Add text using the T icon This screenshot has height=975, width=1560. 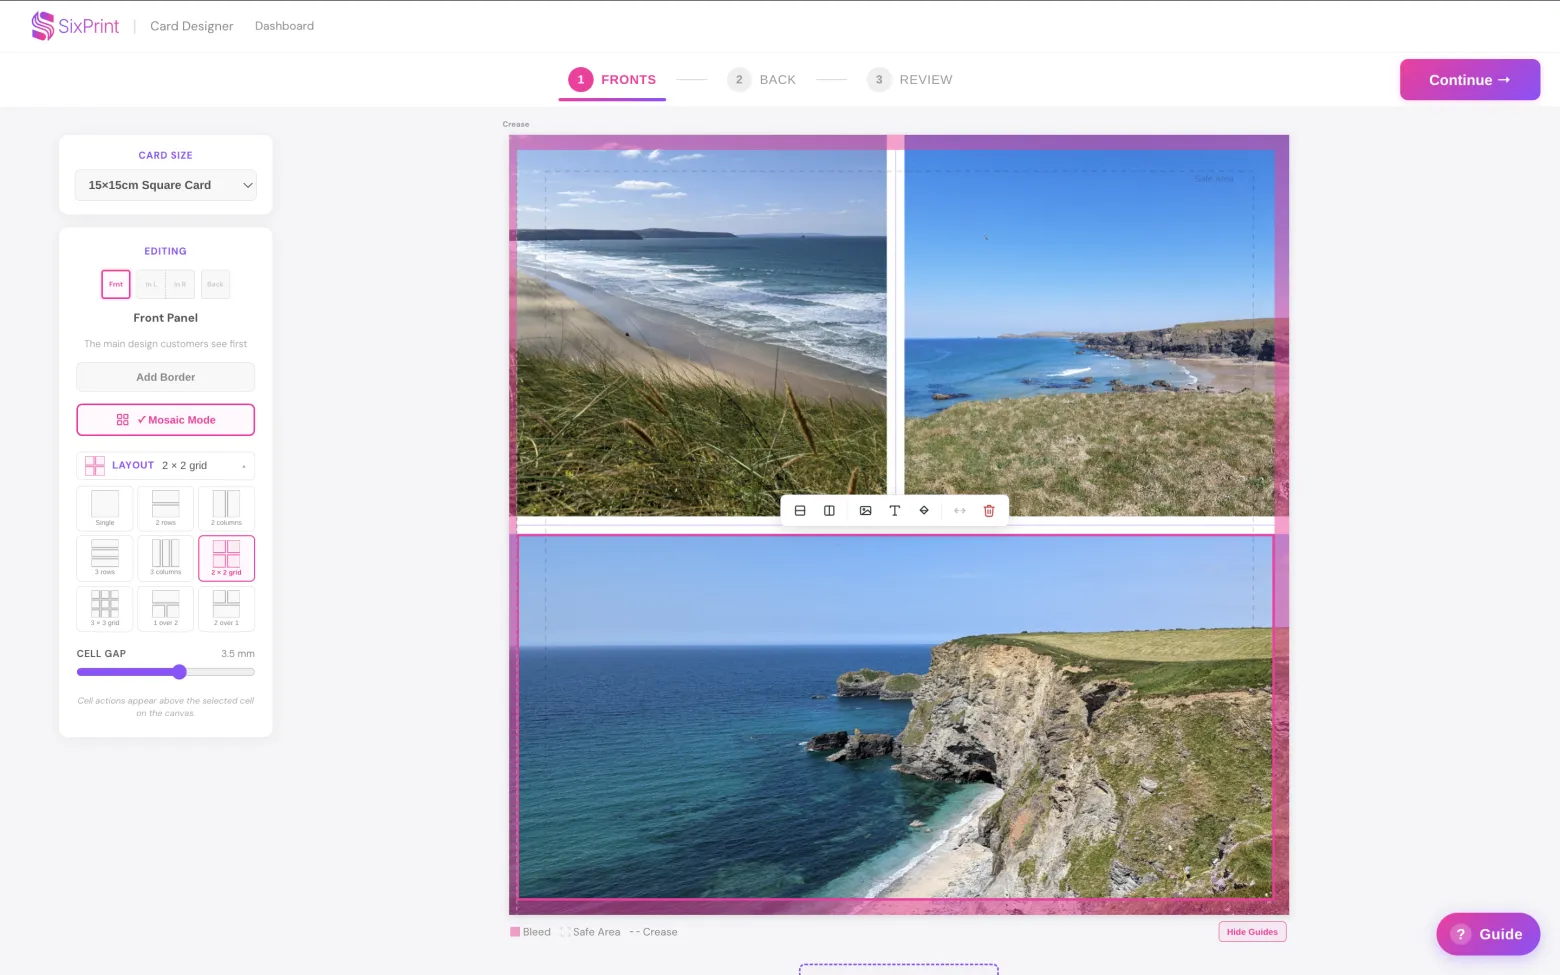tap(895, 511)
